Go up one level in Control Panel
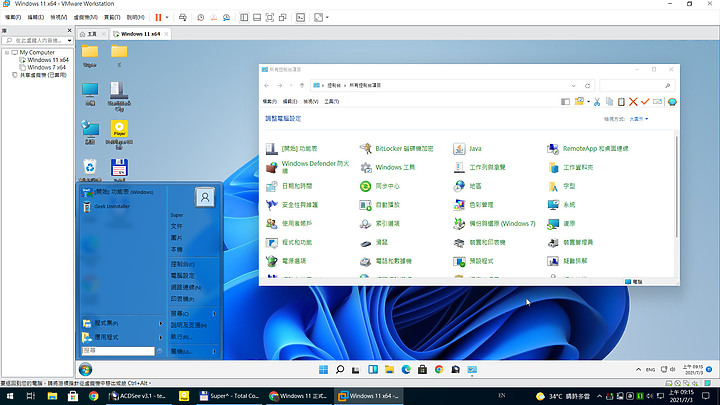 click(x=302, y=86)
